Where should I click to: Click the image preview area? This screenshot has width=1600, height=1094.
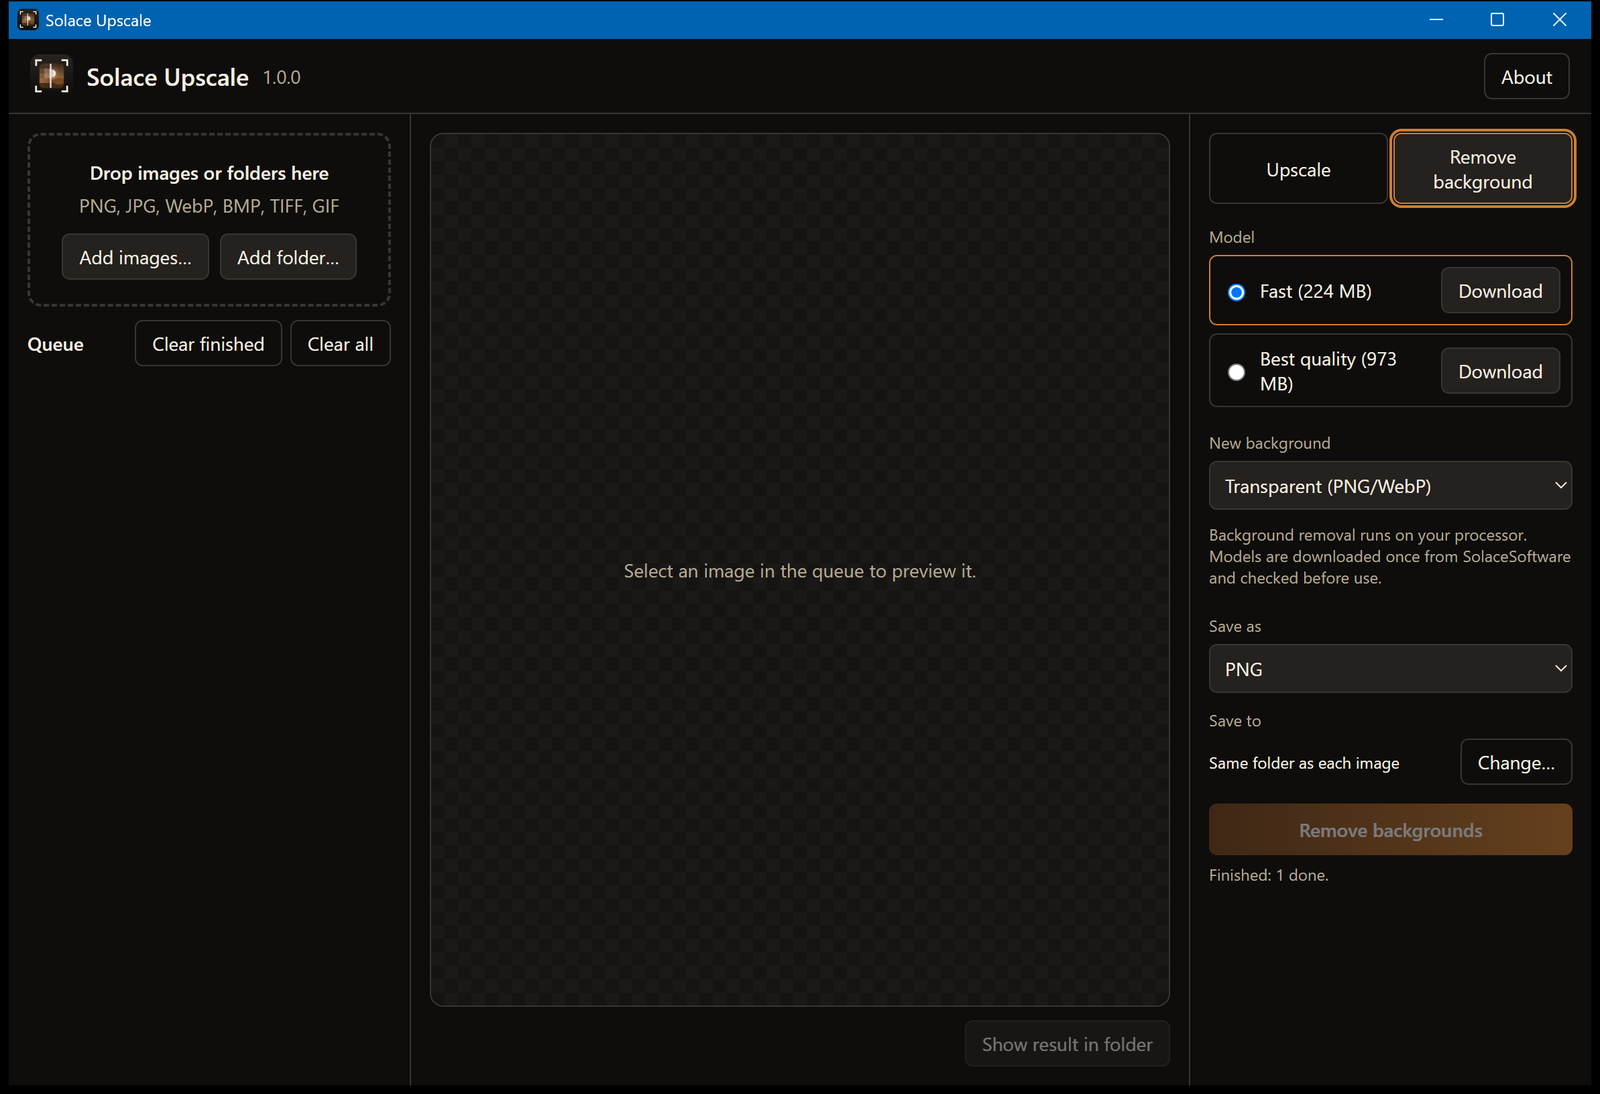(x=800, y=570)
